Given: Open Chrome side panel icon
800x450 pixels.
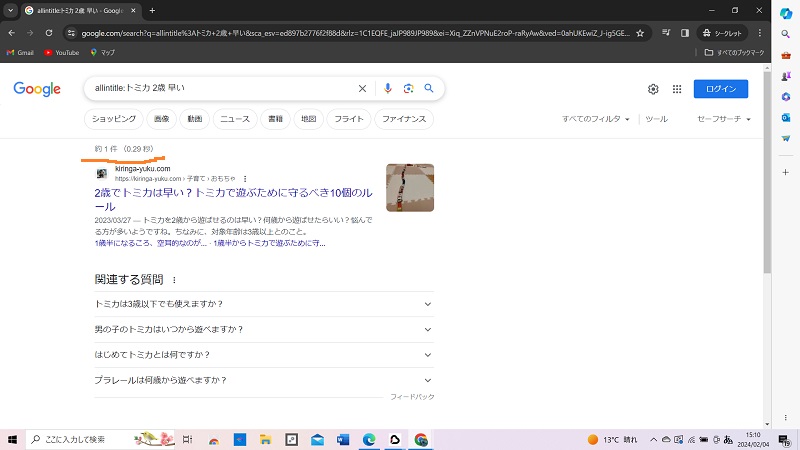Looking at the screenshot, I should tap(685, 33).
